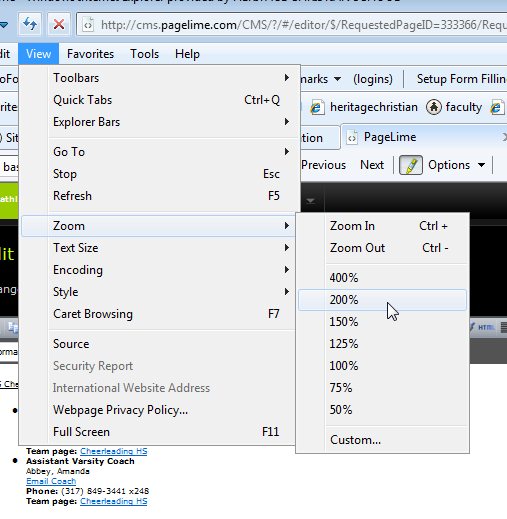Select Stop in View menu
The height and width of the screenshot is (519, 507).
pos(158,174)
